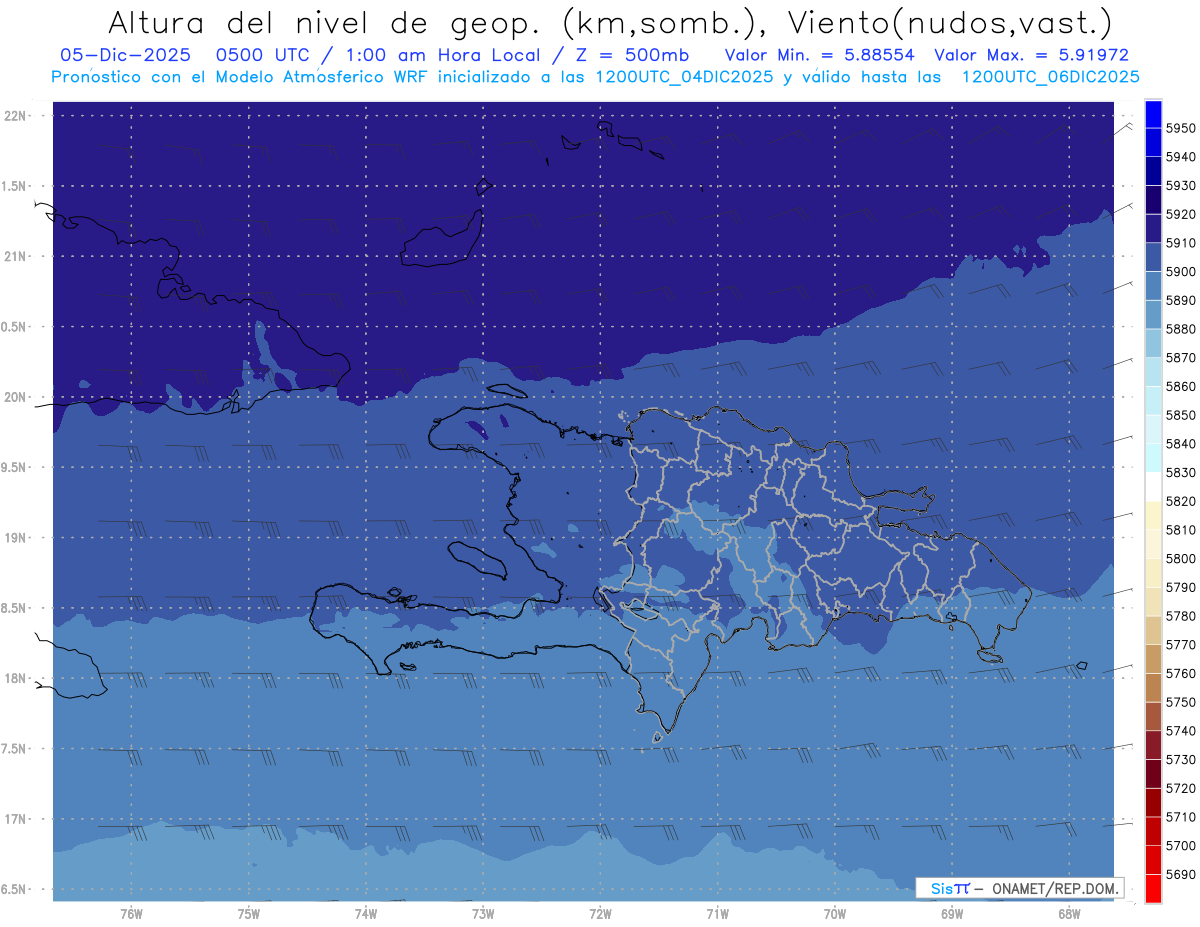Click the '7.5N' latitude label
This screenshot has height=927, width=1200.
pyautogui.click(x=15, y=749)
